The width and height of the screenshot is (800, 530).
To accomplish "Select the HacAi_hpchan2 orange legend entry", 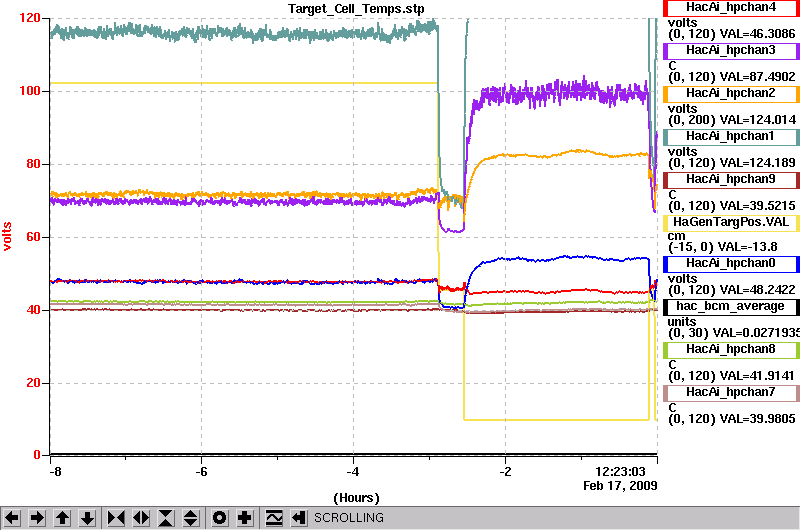I will click(x=731, y=93).
